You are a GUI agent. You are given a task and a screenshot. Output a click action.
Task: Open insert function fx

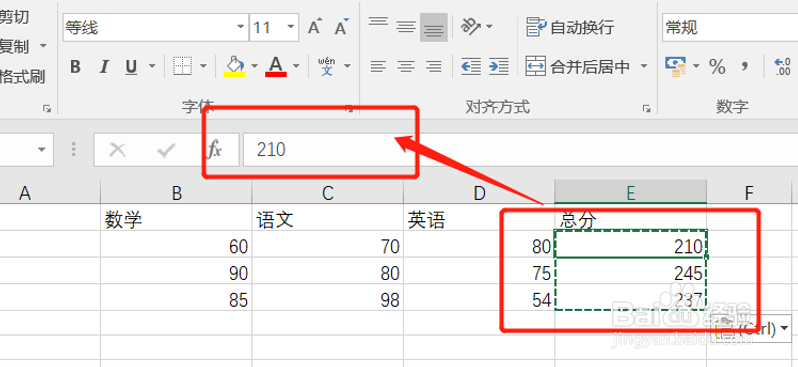point(215,150)
